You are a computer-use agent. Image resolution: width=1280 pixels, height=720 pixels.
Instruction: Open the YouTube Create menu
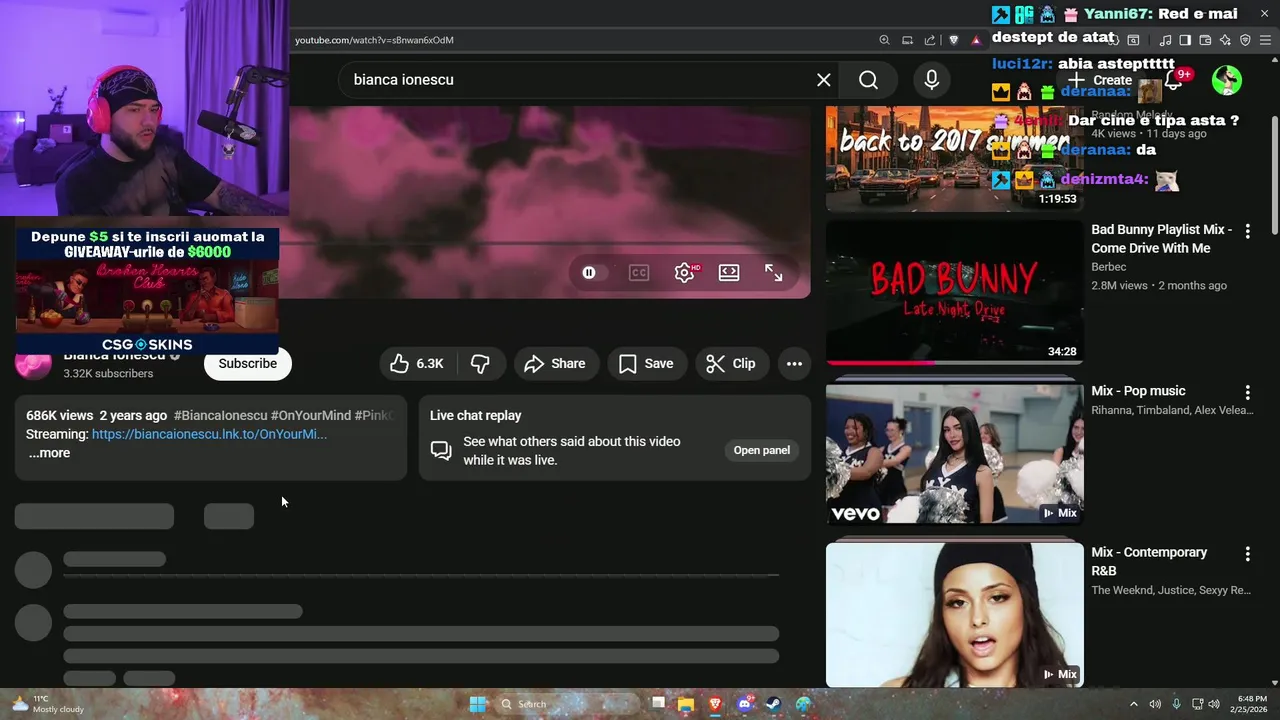point(1099,80)
